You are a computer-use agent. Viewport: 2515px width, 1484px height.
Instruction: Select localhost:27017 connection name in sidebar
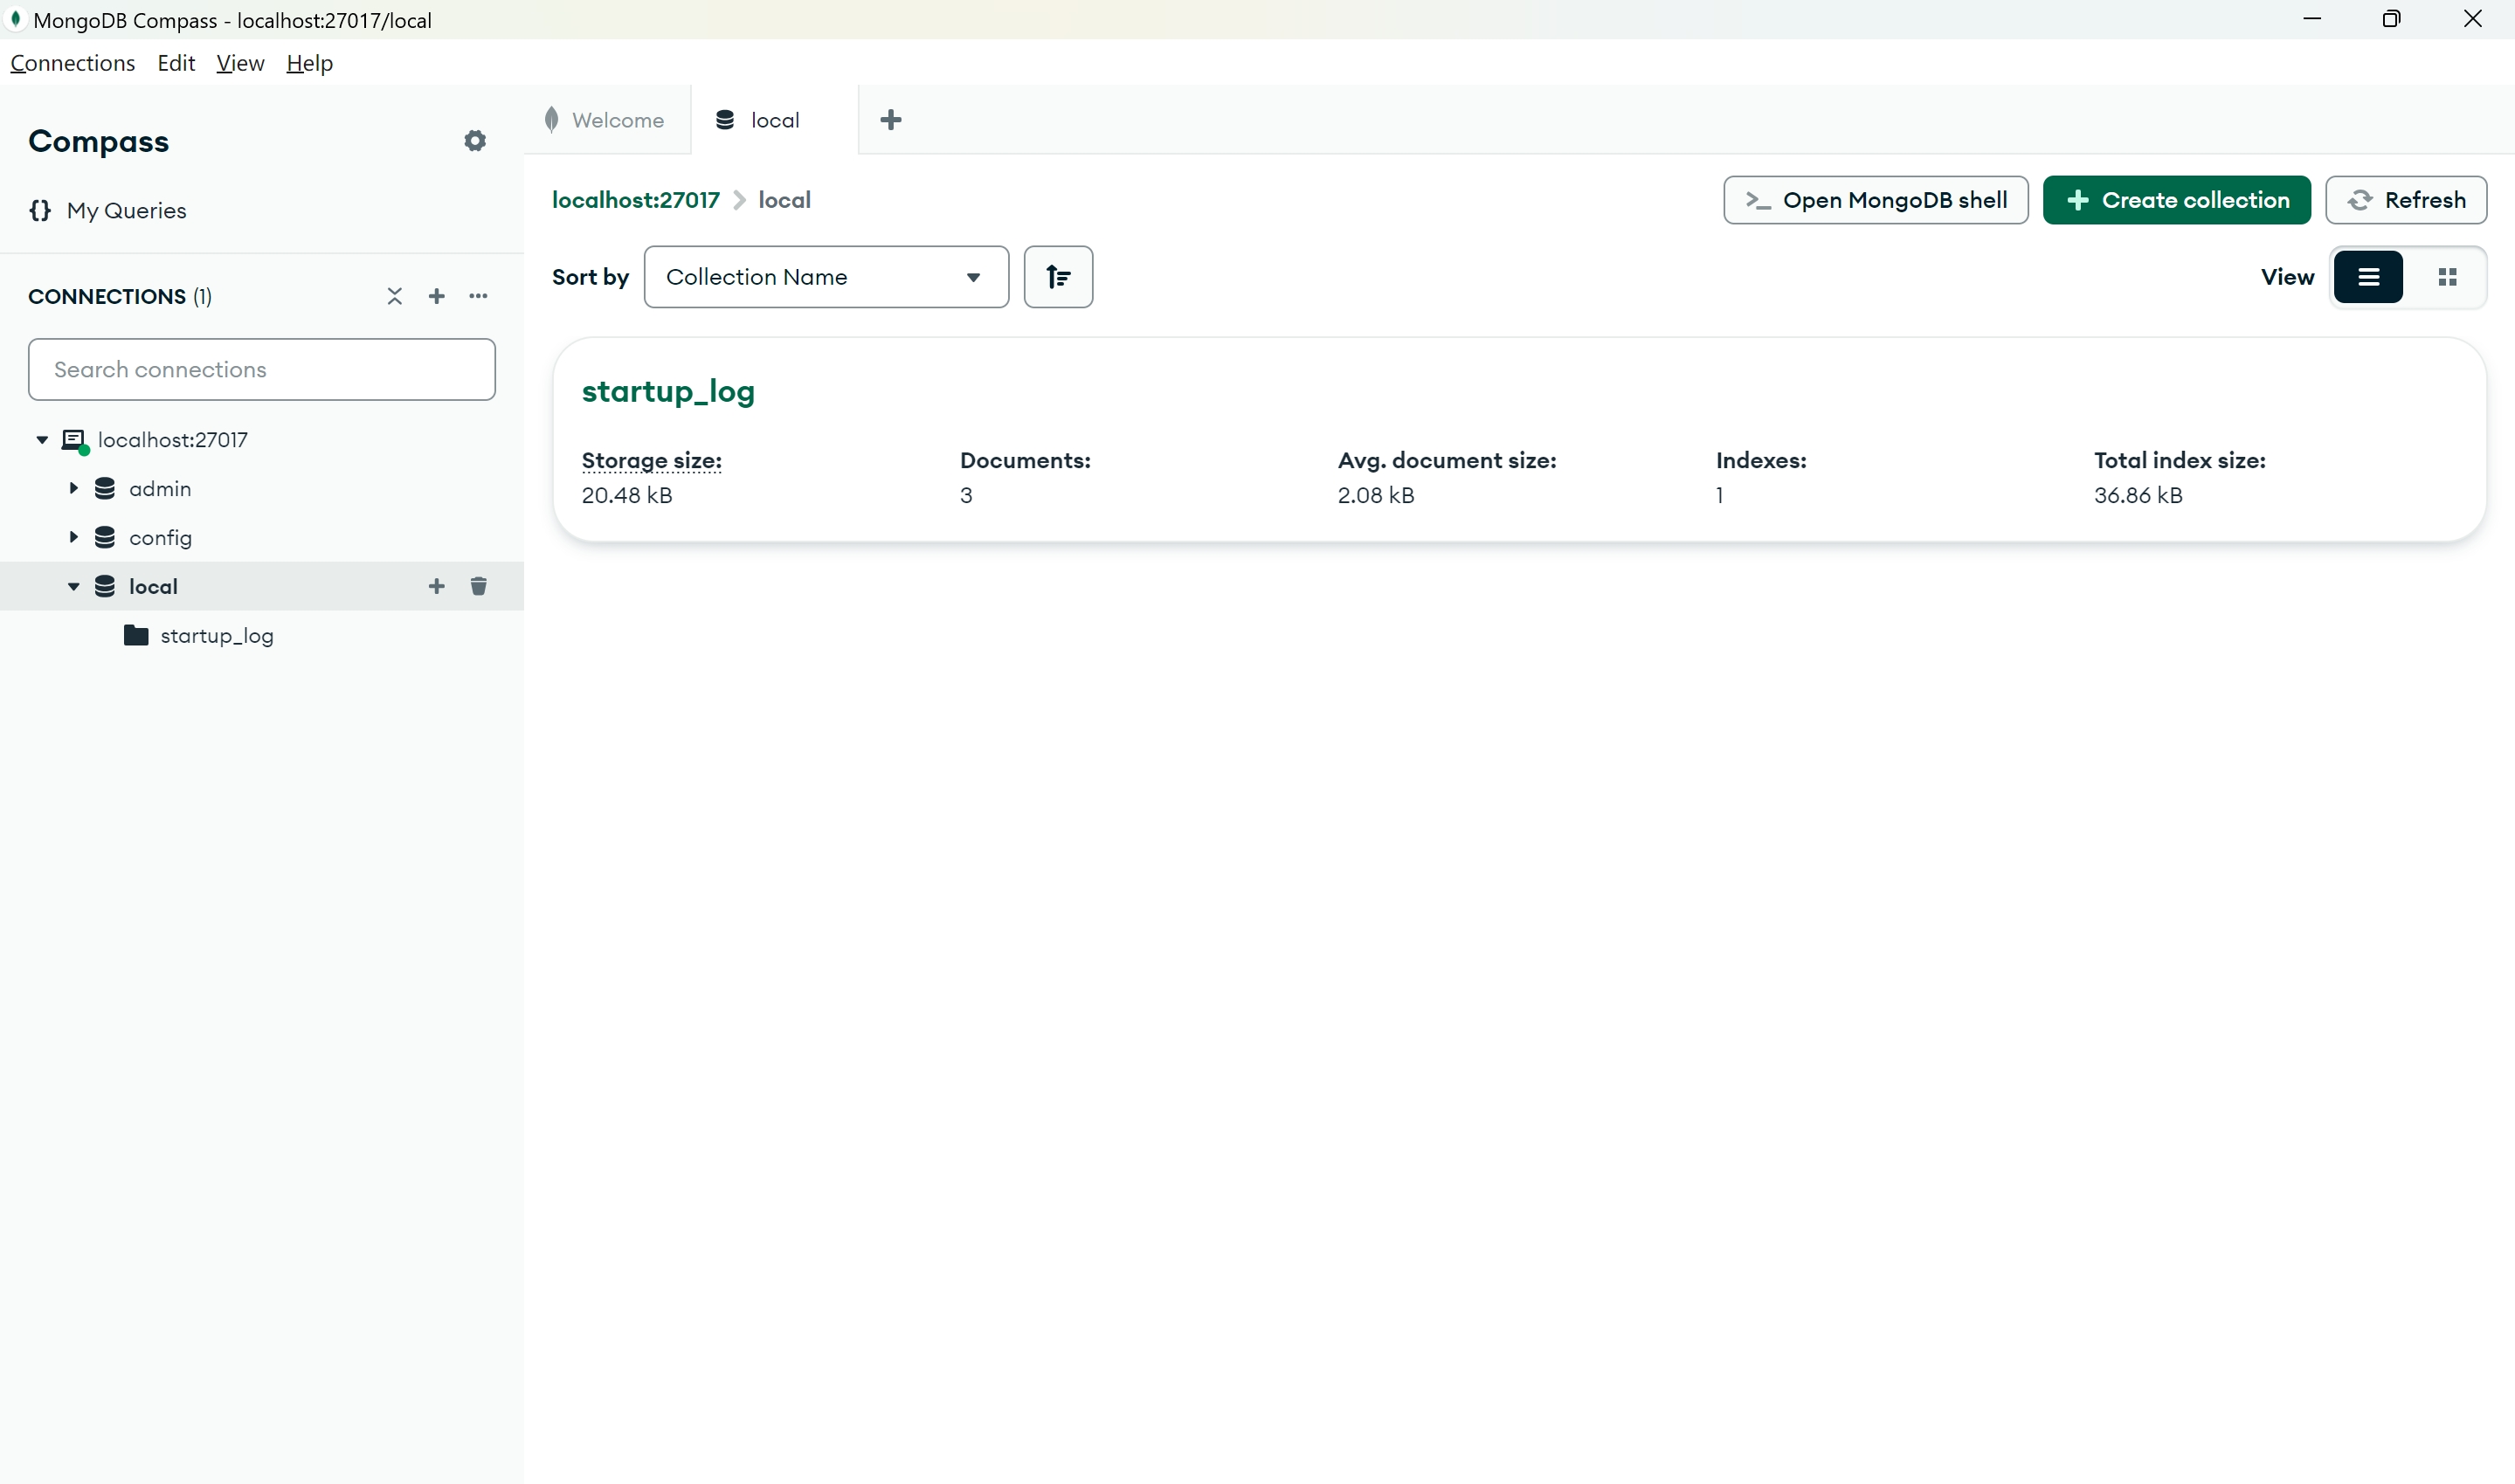pos(172,440)
